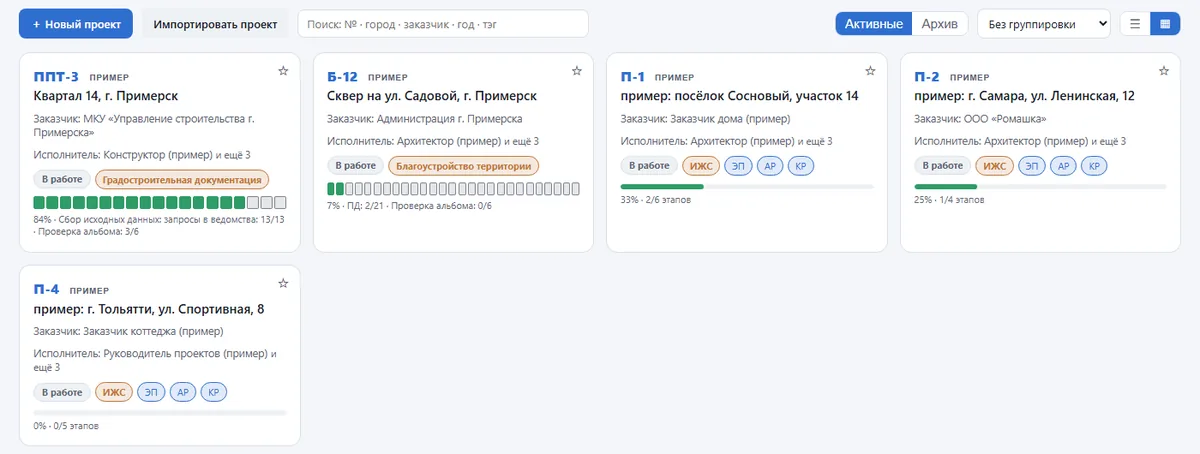Star the П-2 project card
The width and height of the screenshot is (1200, 454).
coord(1163,71)
